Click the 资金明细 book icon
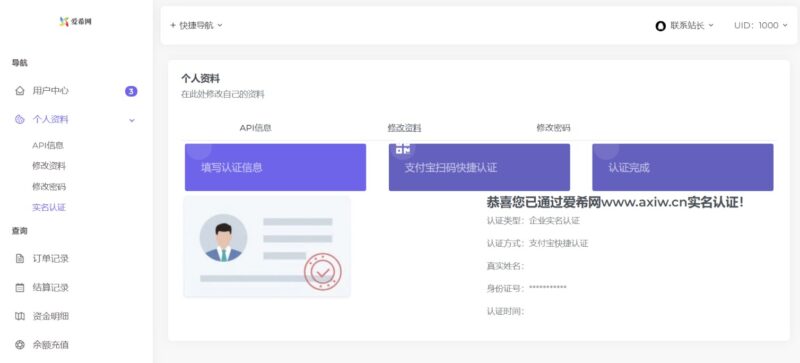Screen dimensions: 800x363 (19, 317)
